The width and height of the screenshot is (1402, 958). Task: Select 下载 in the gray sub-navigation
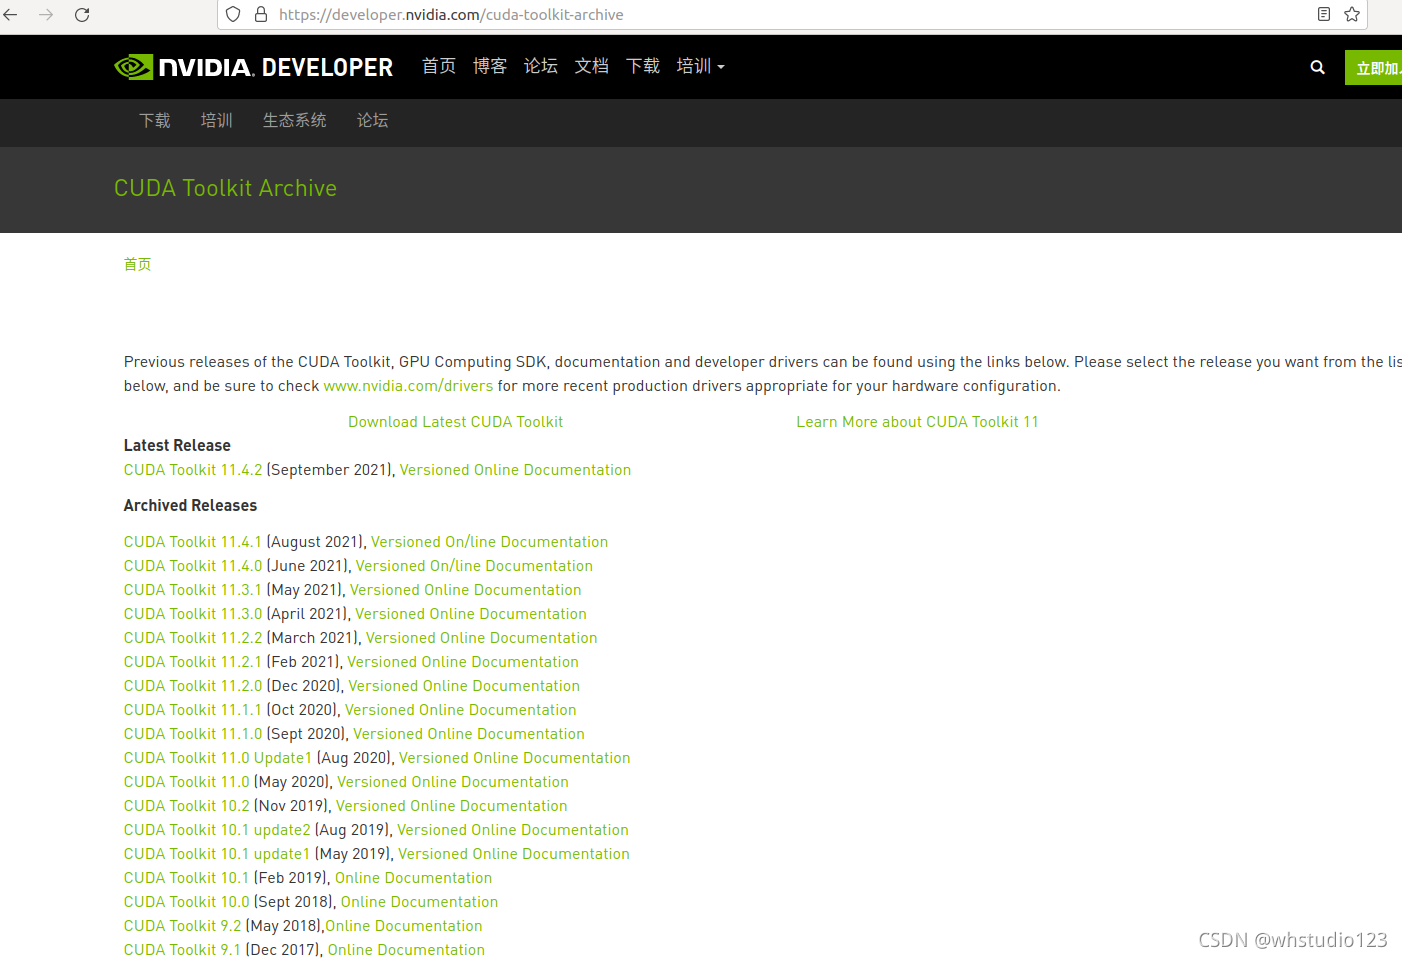[x=155, y=121]
